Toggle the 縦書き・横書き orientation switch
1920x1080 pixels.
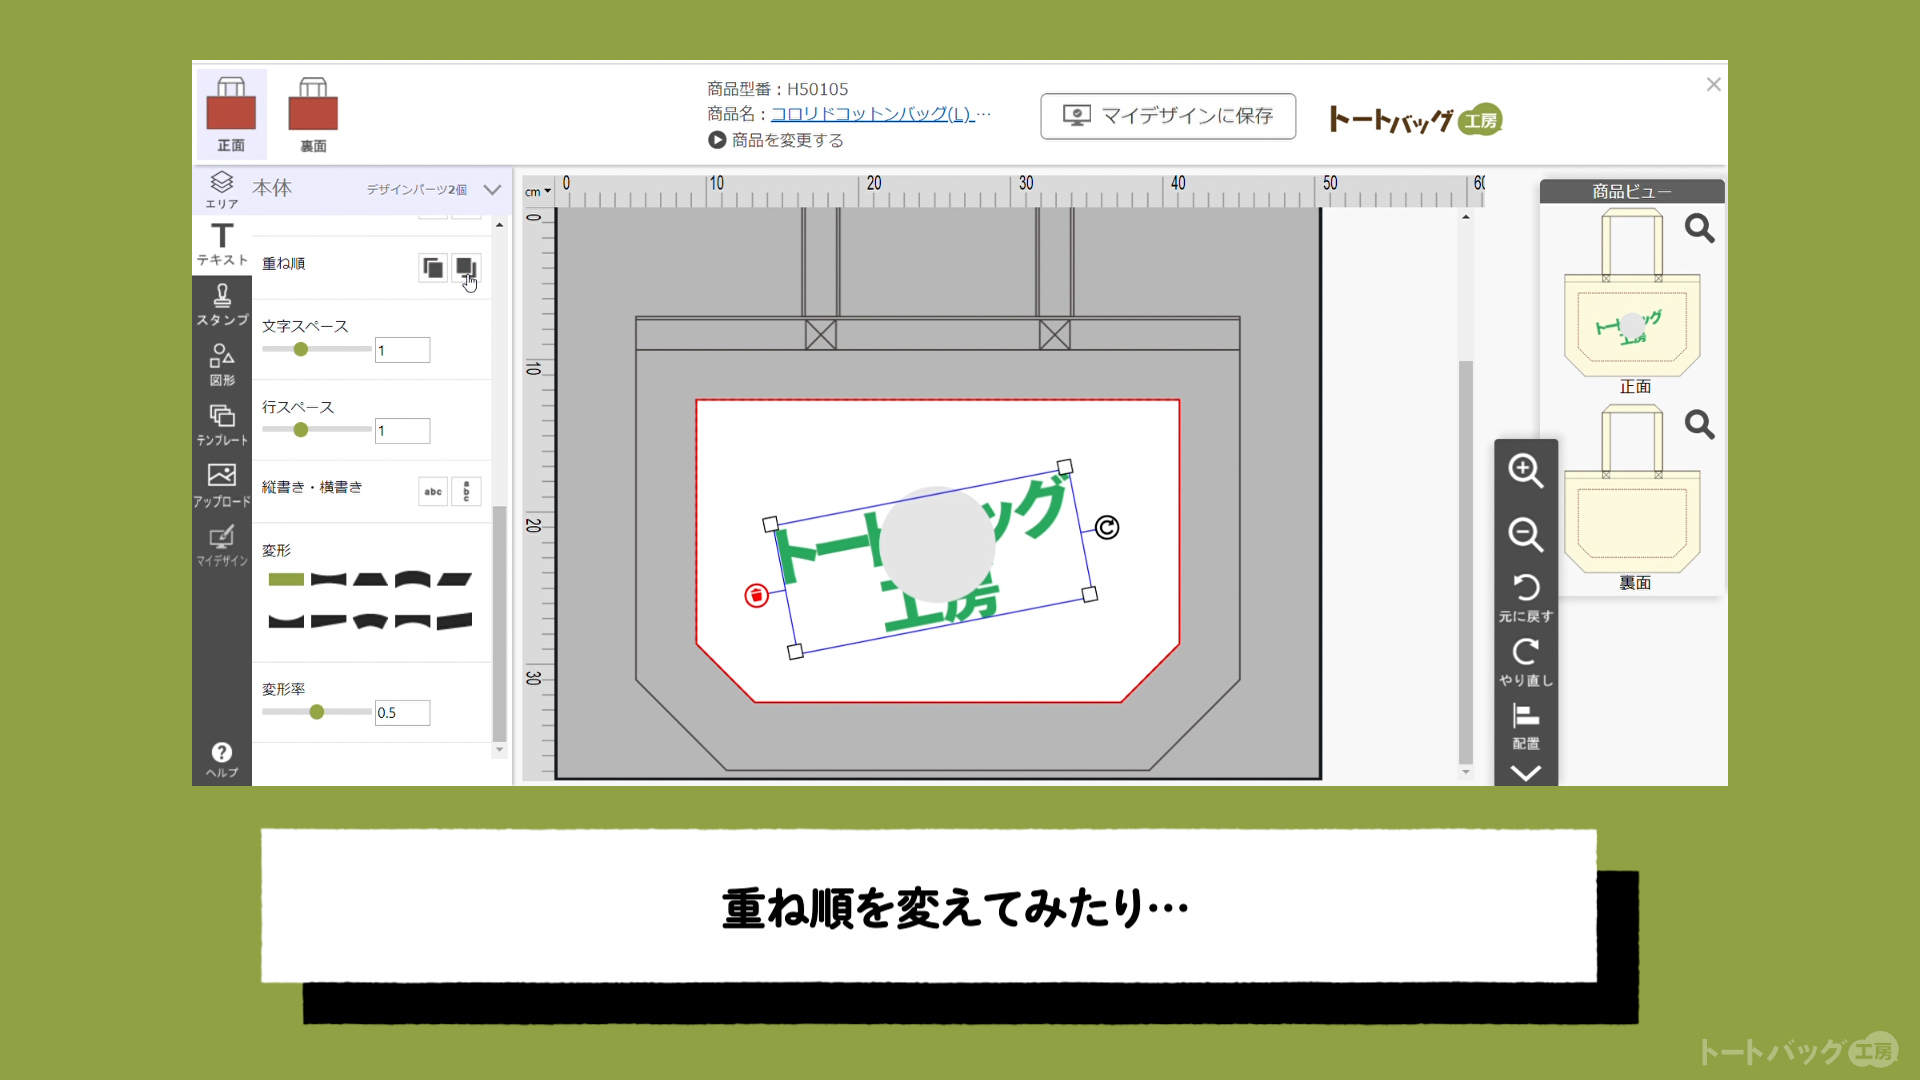[468, 491]
